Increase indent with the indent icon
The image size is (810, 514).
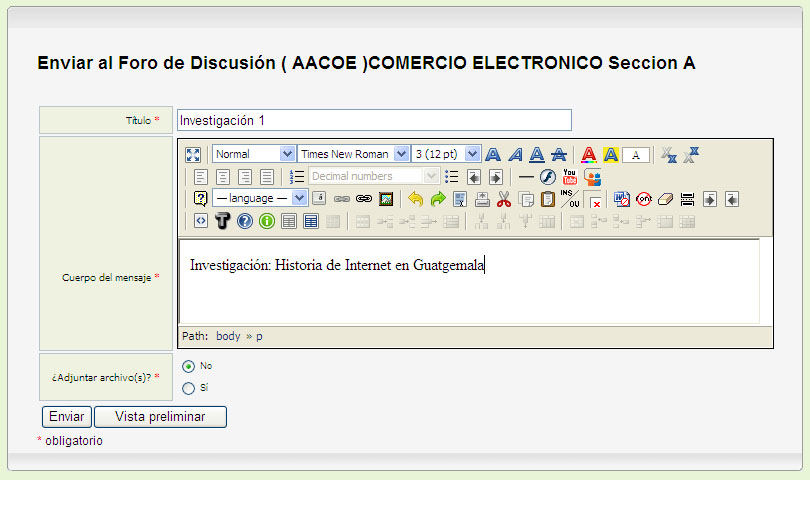[496, 177]
